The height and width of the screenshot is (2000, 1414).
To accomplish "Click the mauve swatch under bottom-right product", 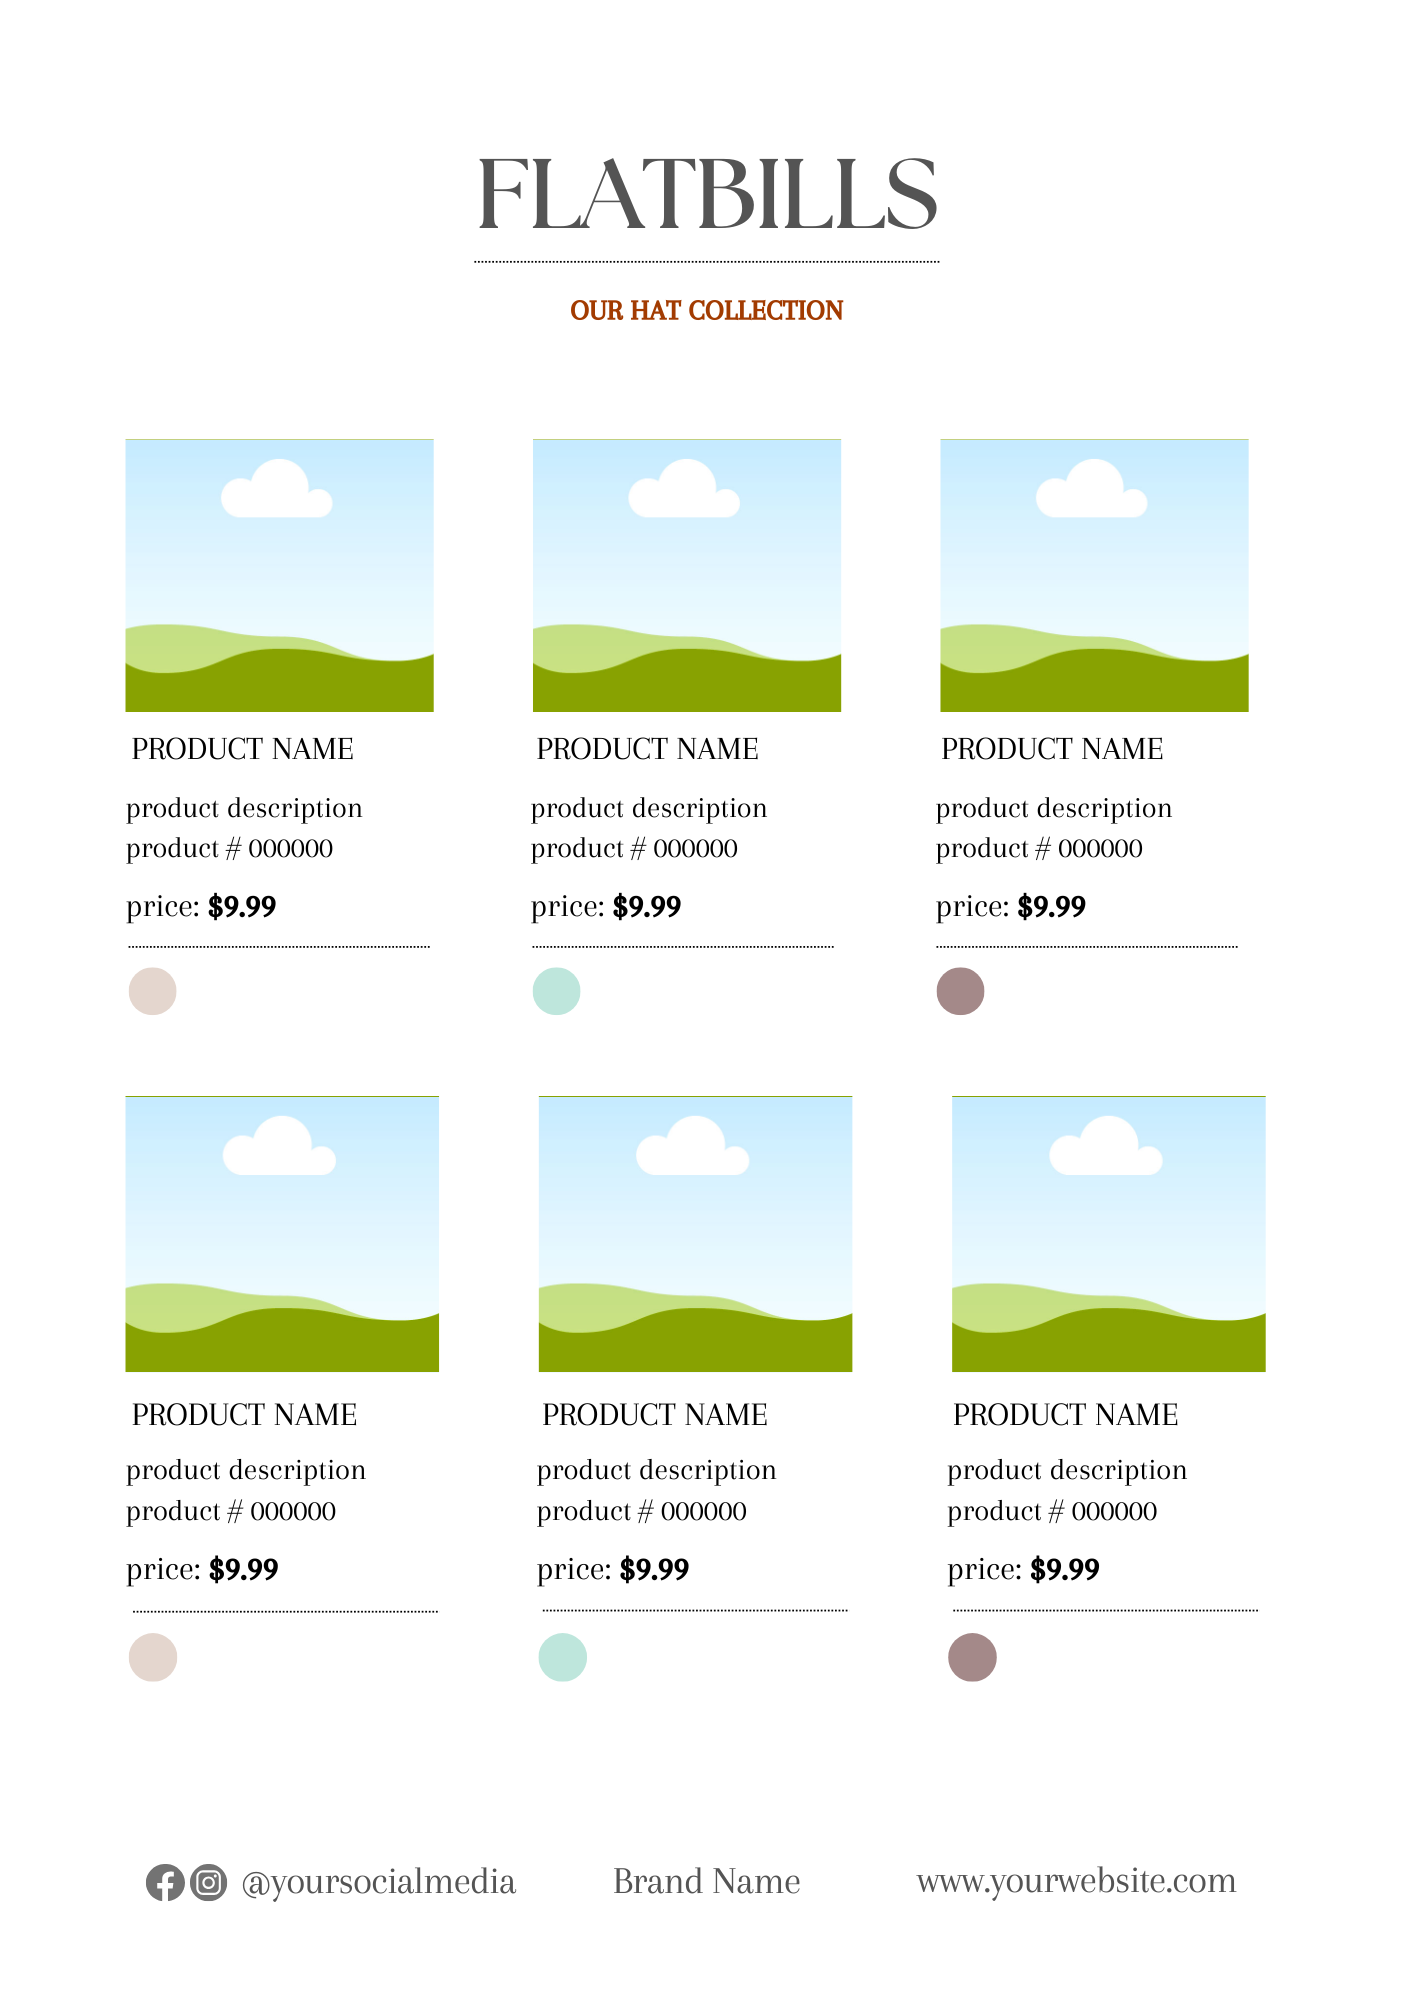I will click(972, 1657).
